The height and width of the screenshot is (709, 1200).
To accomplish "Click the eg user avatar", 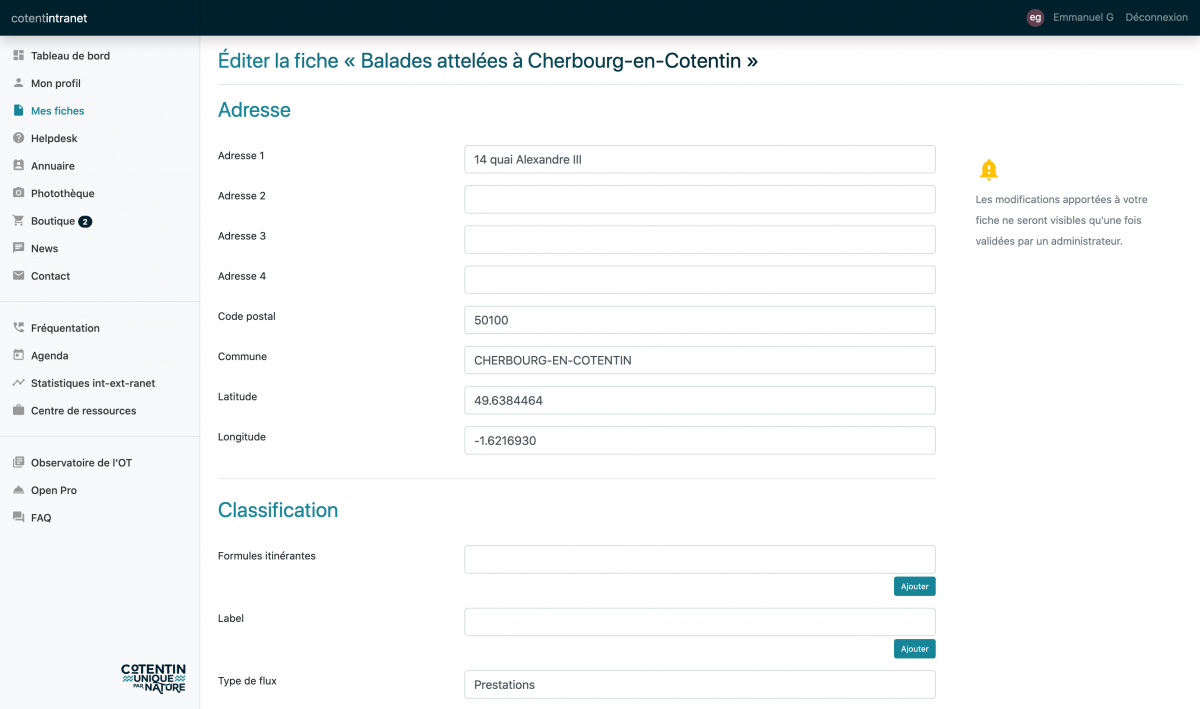I will [x=1035, y=17].
